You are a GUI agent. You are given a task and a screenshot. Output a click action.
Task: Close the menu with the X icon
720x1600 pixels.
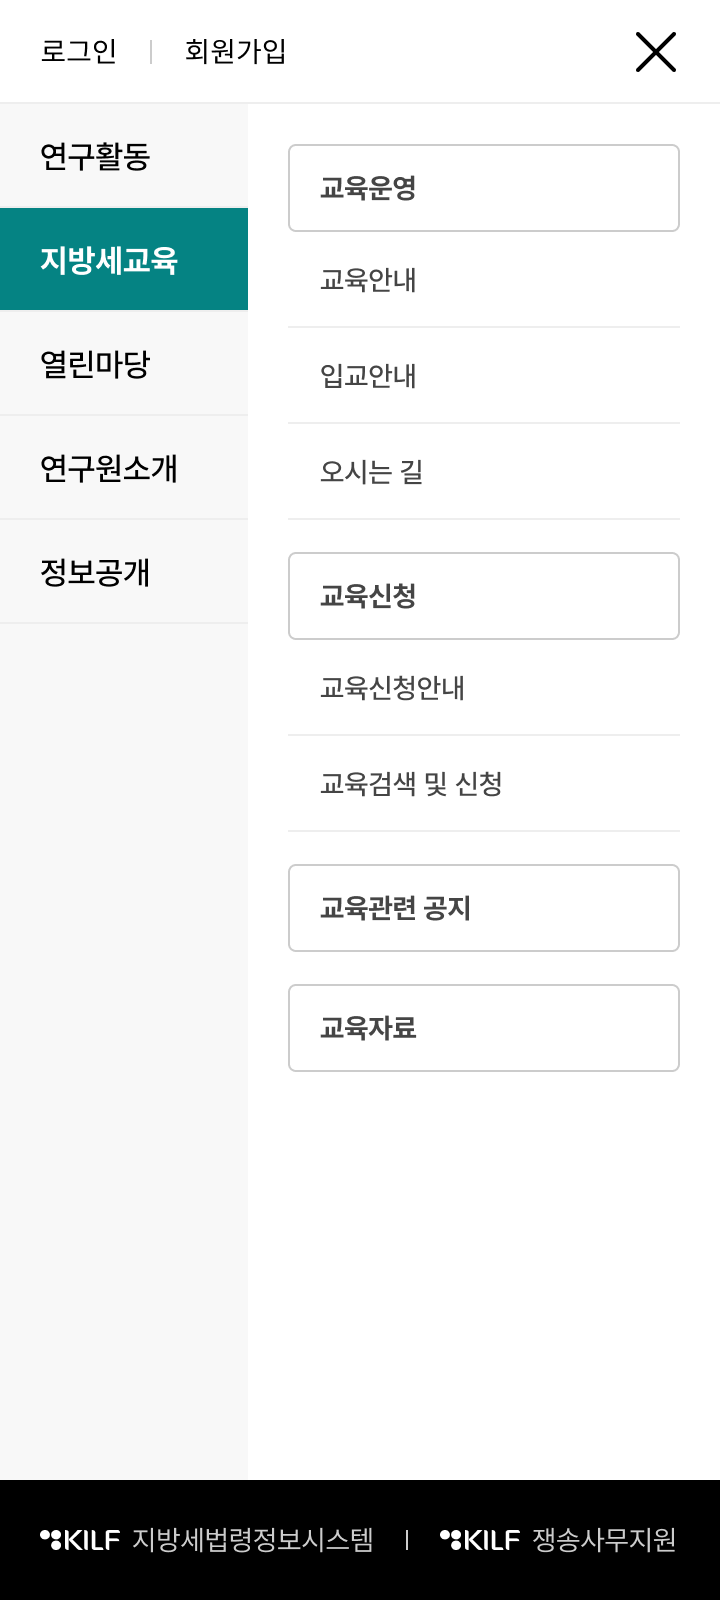[x=656, y=52]
